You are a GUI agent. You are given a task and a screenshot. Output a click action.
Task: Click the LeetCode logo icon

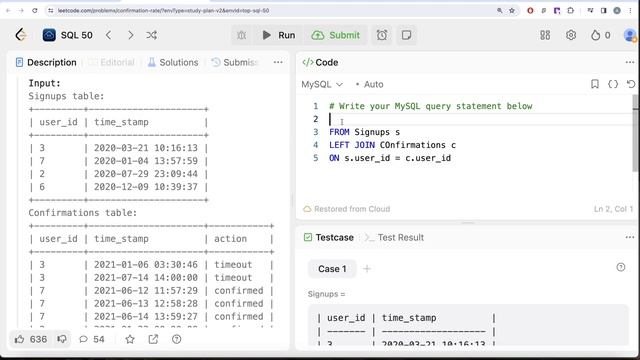coord(21,35)
